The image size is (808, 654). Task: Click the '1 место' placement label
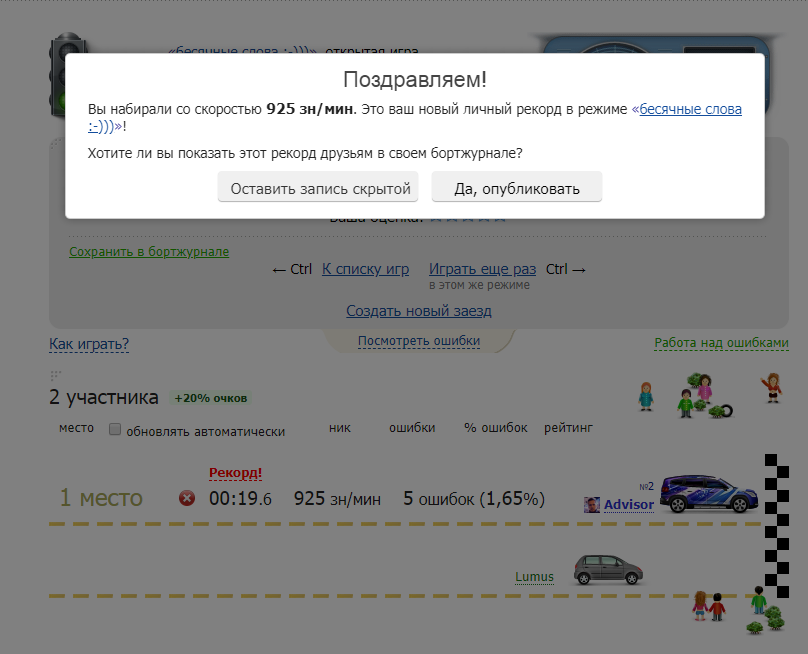pos(101,498)
